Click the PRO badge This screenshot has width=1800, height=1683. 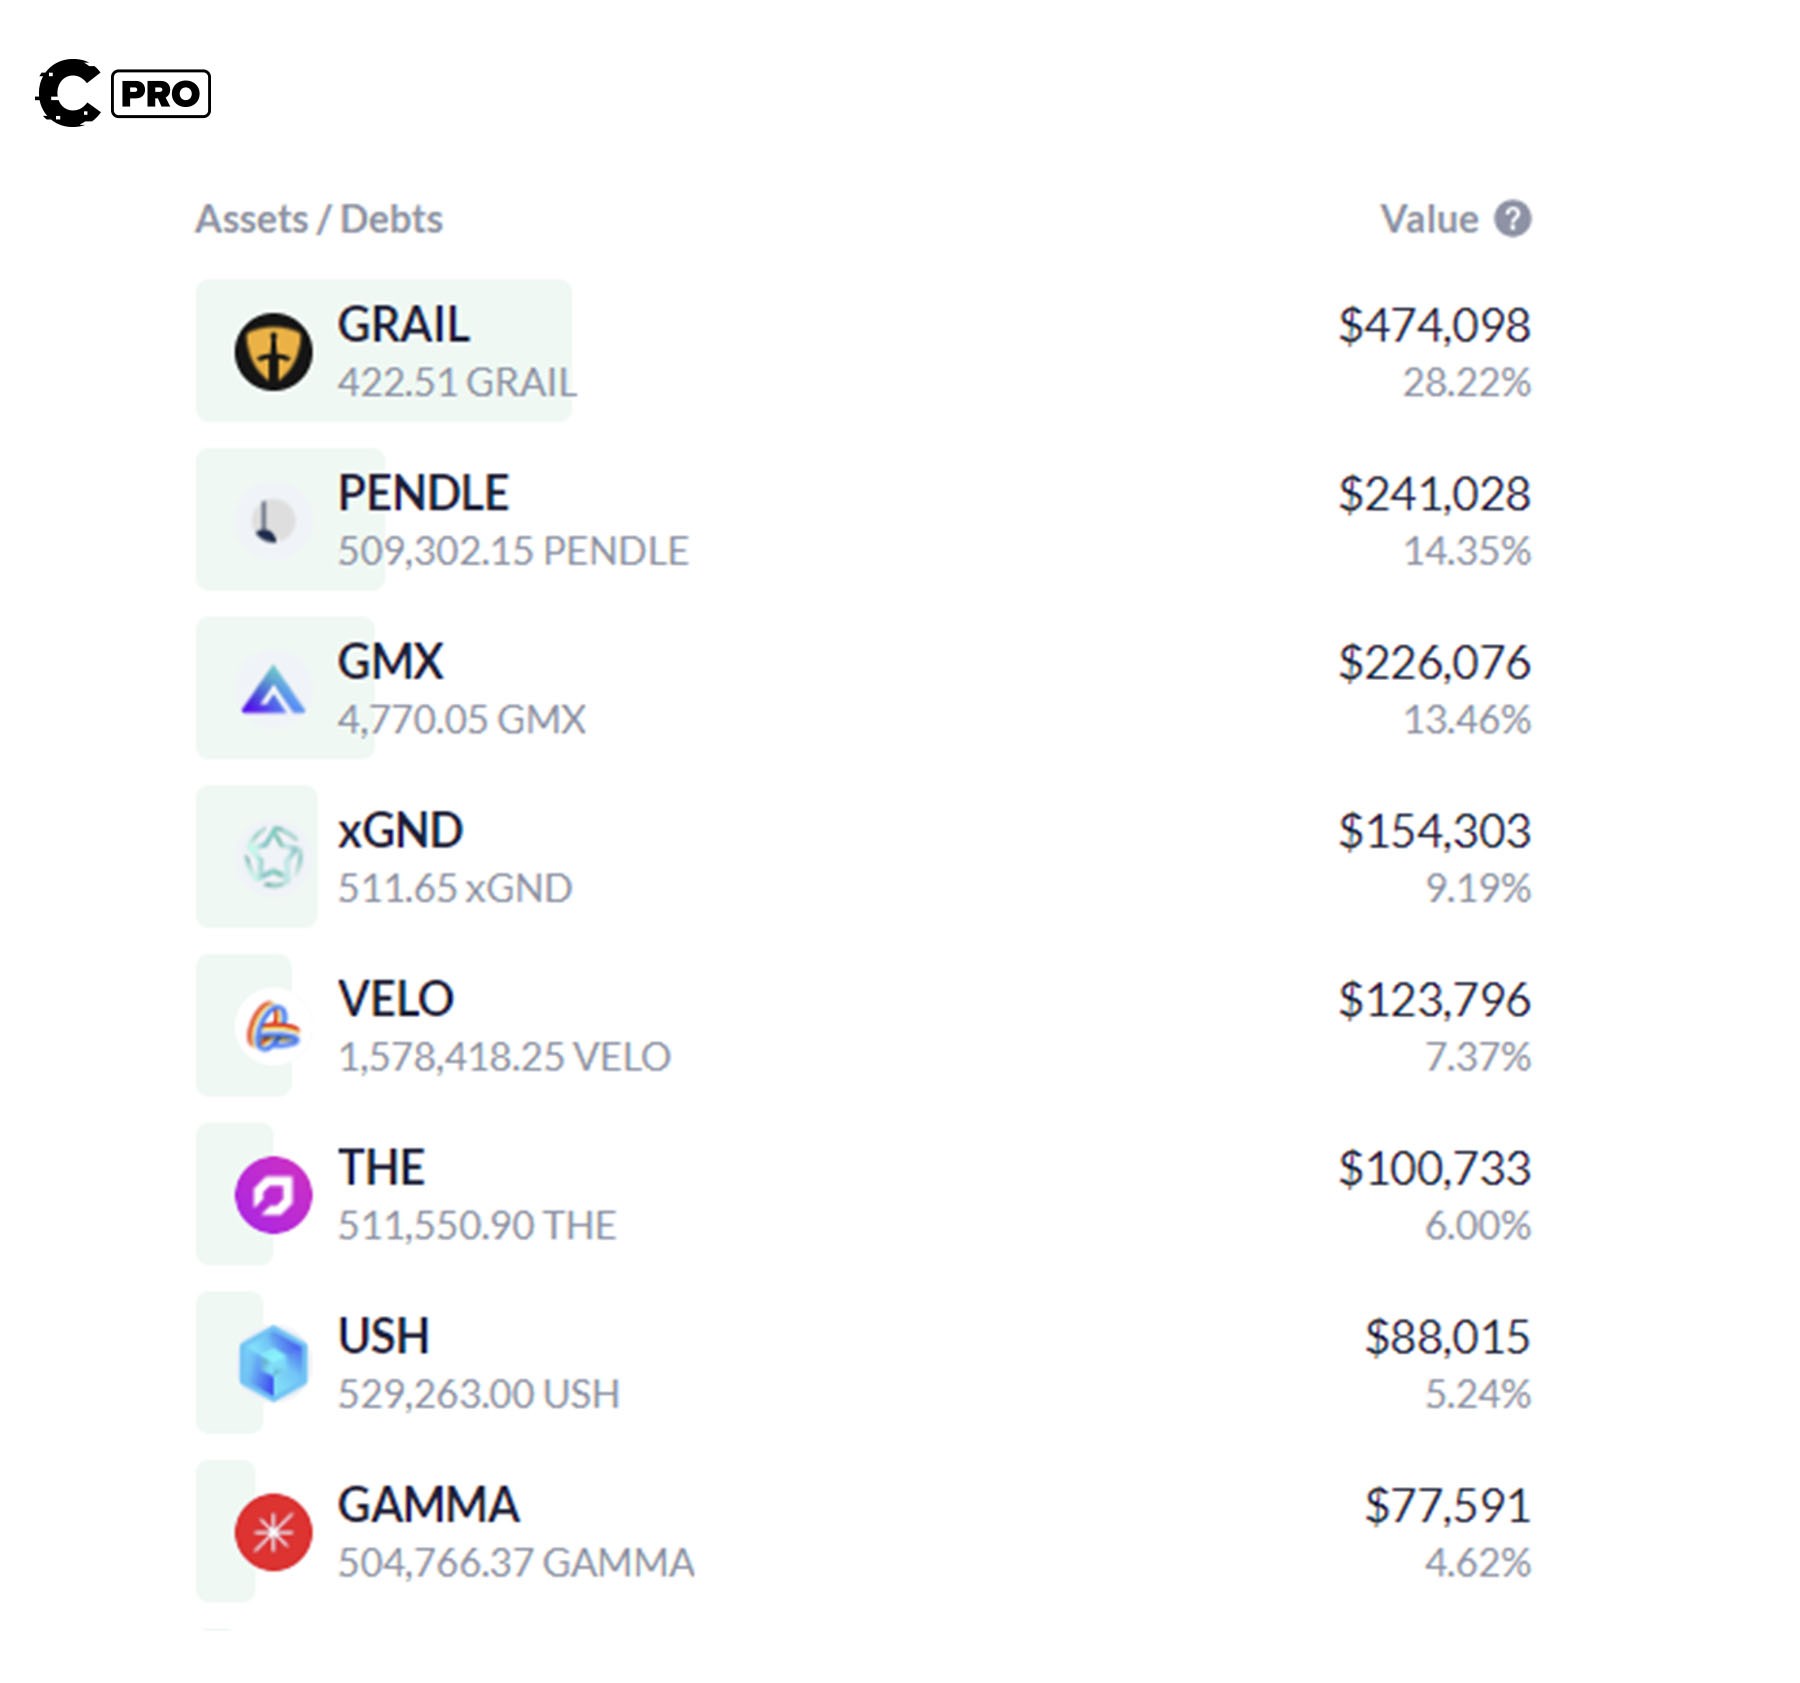click(x=160, y=94)
